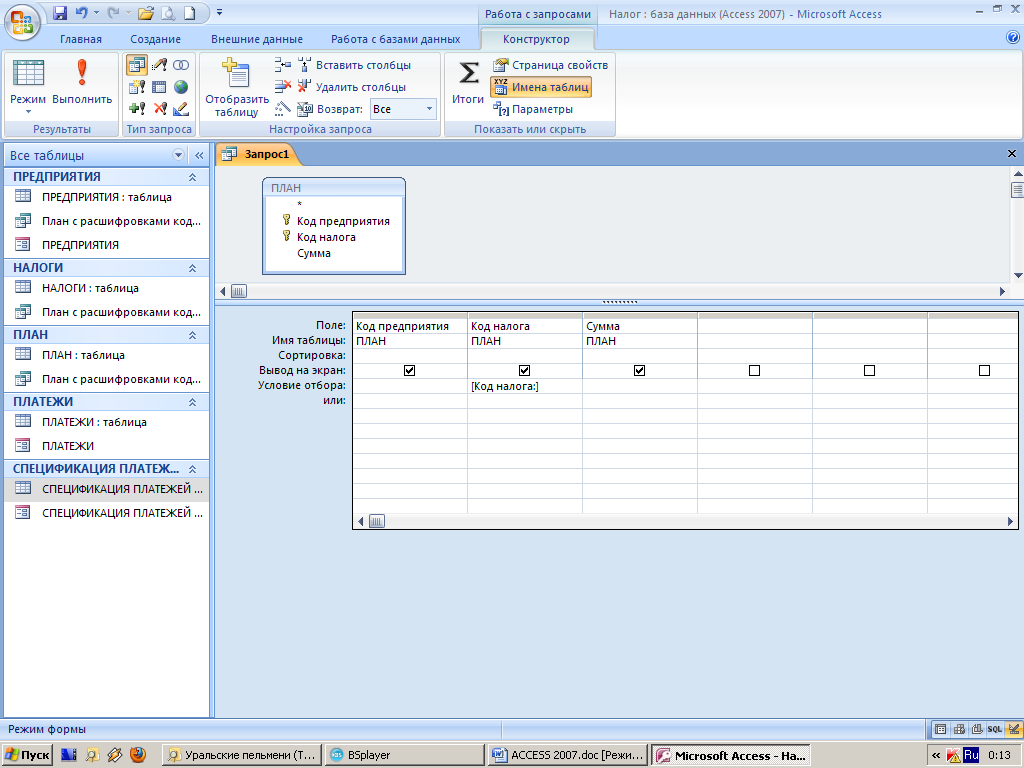Choose the Update query type (pencil) icon
This screenshot has width=1024, height=768.
point(181,108)
